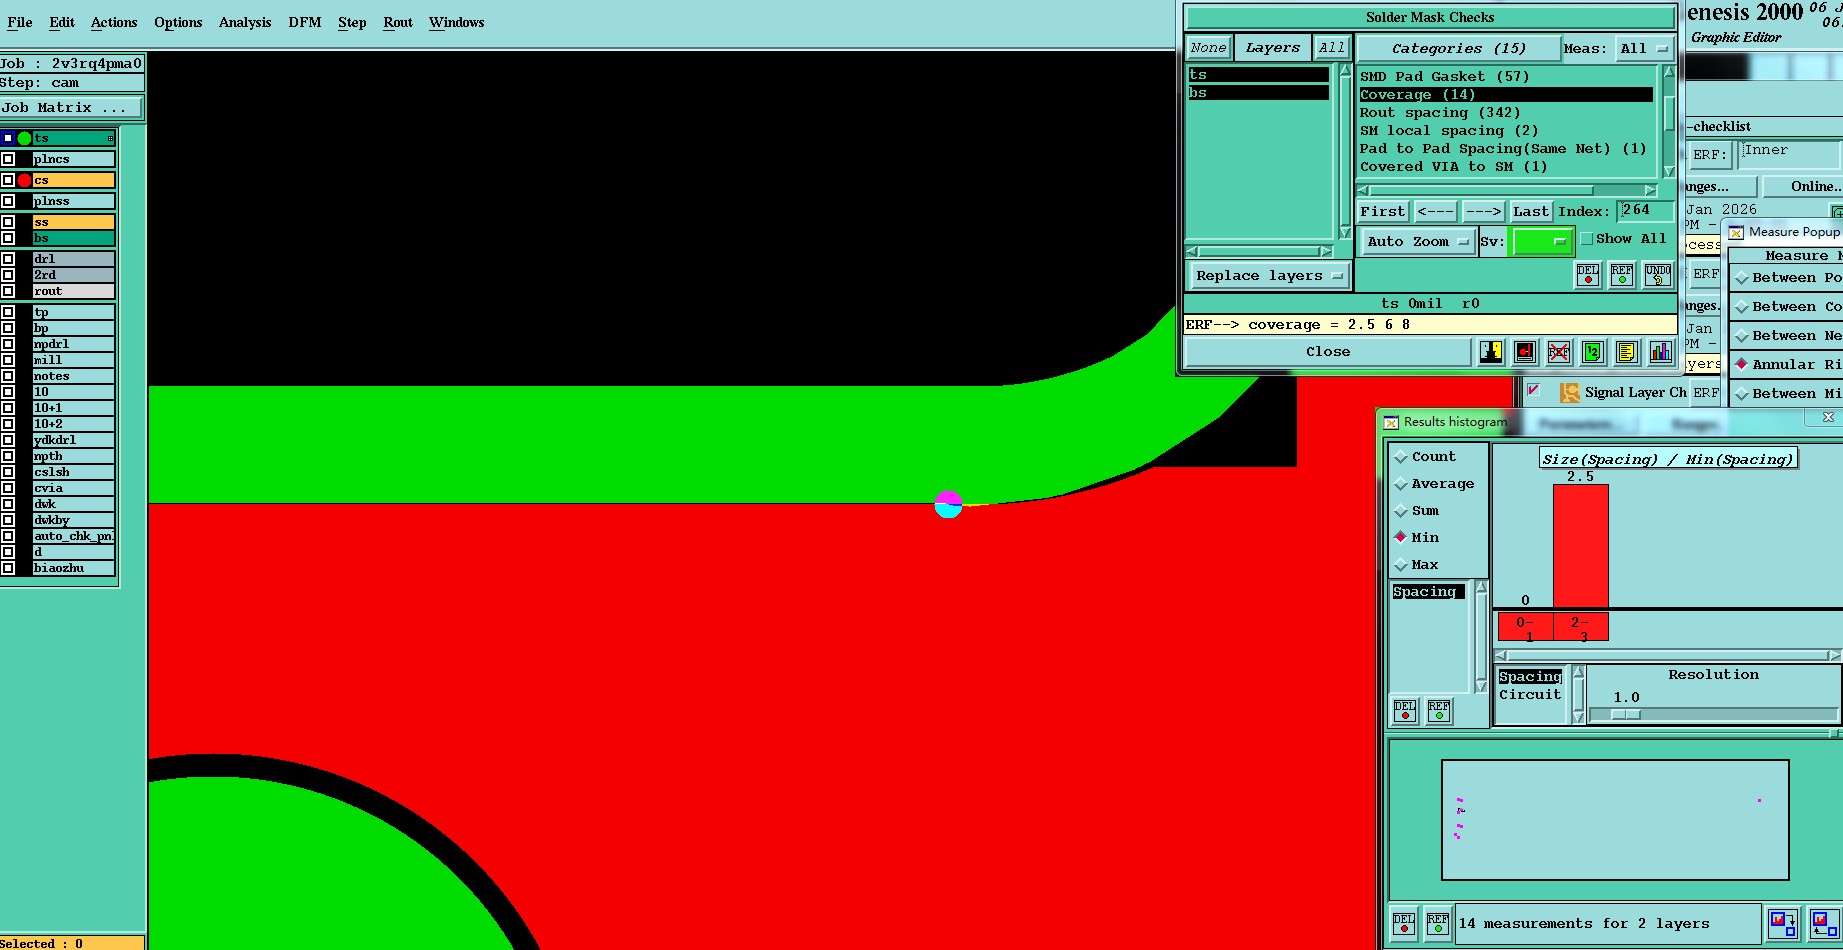The height and width of the screenshot is (950, 1843).
Task: Click the black-and-yellow figures icon beside Close
Action: coord(1491,352)
